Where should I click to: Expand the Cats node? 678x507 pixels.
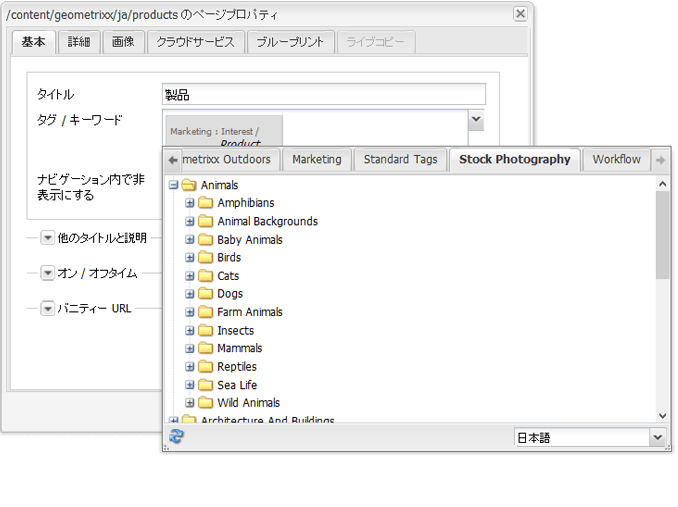[x=189, y=276]
